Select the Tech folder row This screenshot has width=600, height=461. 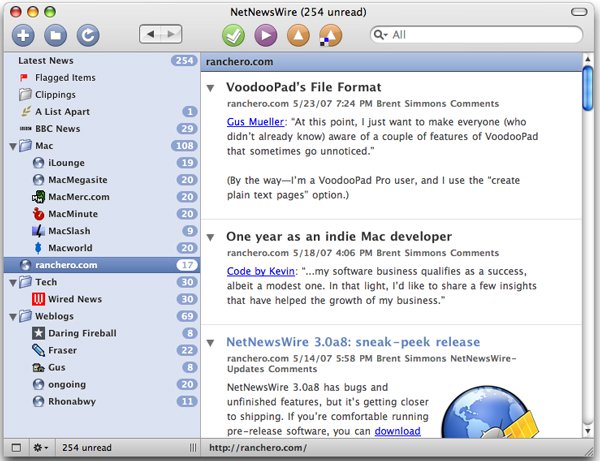click(x=102, y=282)
